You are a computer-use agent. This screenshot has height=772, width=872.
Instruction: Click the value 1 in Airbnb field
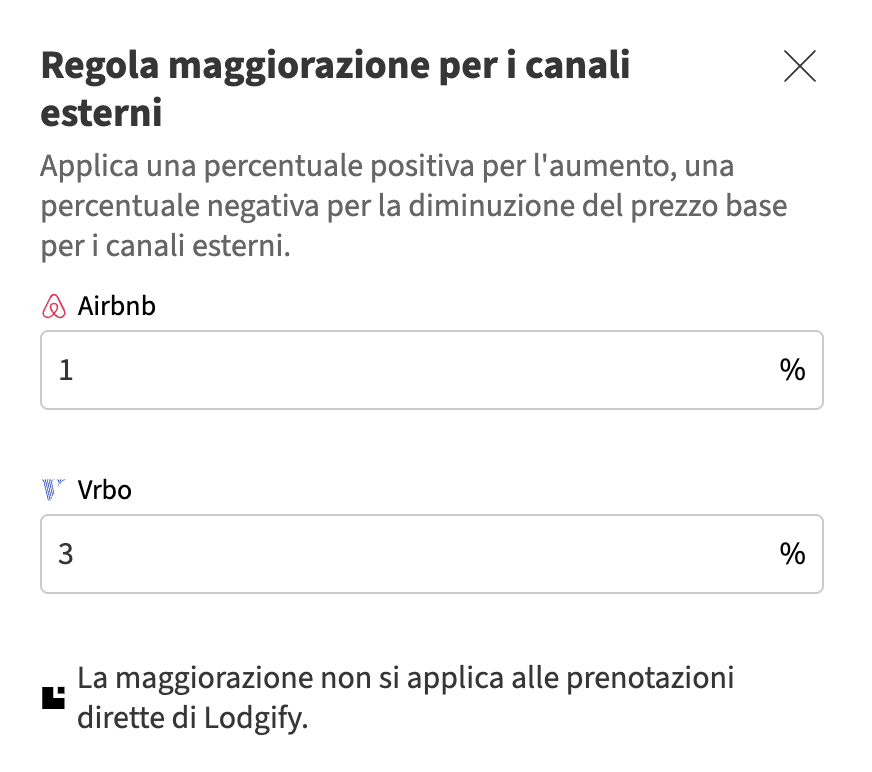66,371
